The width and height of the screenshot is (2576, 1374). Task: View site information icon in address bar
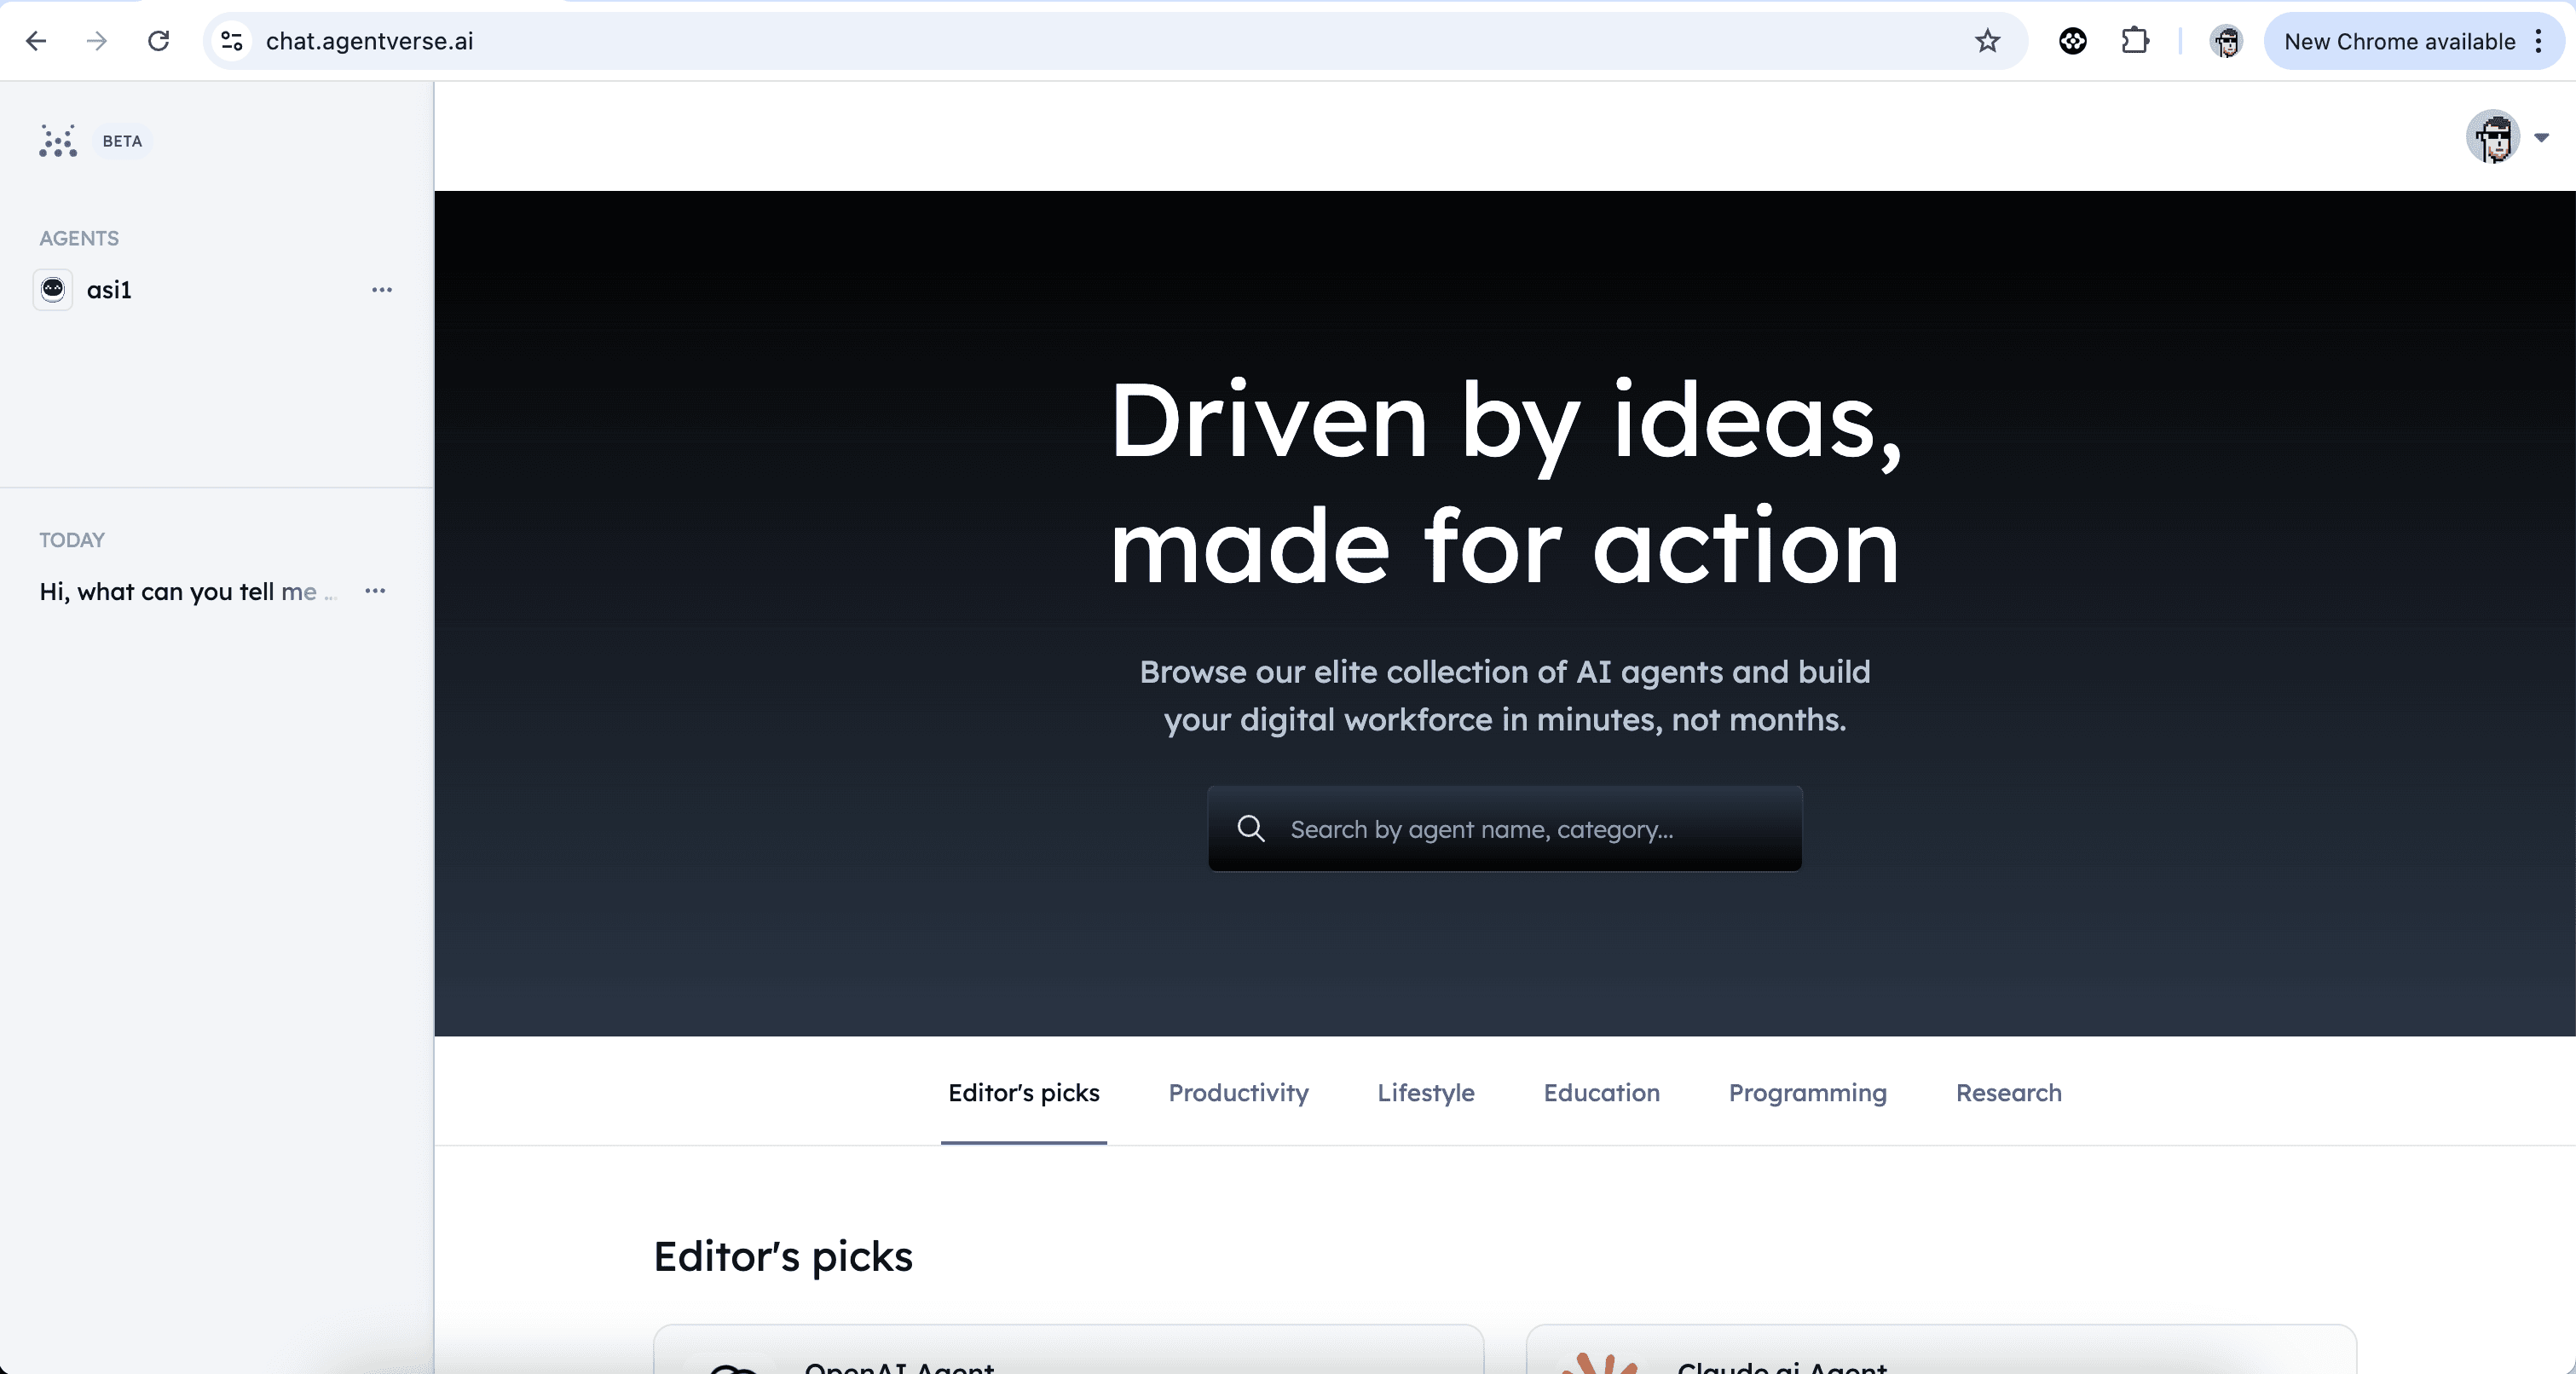pyautogui.click(x=232, y=41)
